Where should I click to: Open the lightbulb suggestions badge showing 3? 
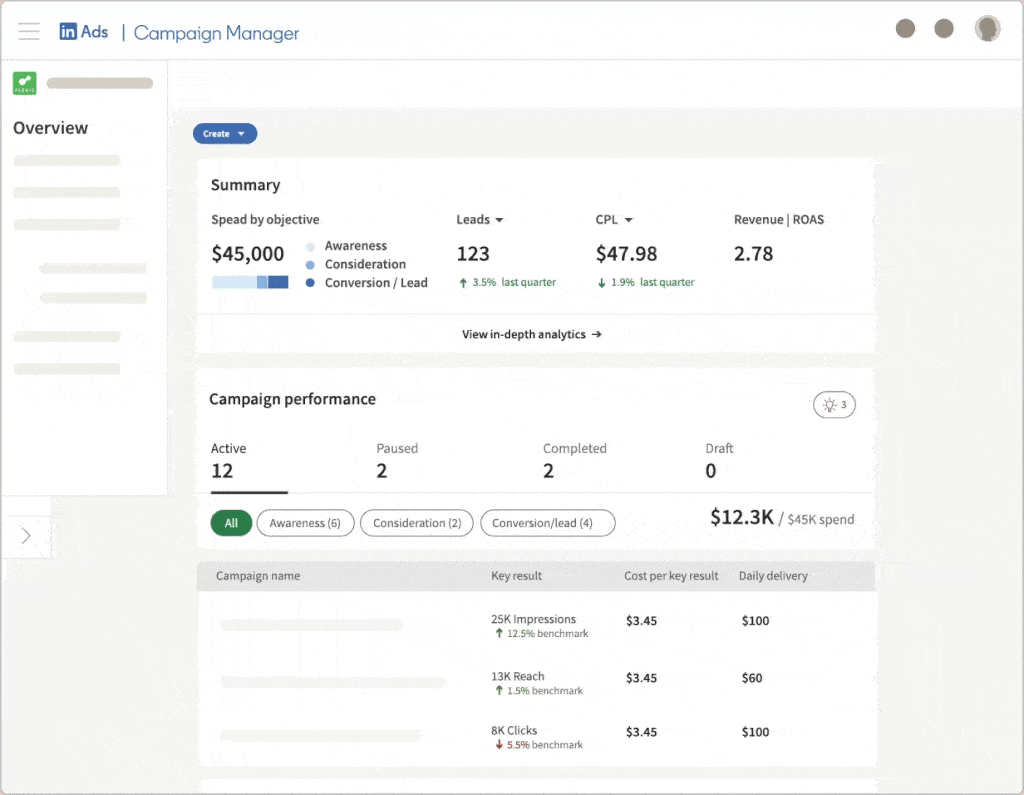pos(834,404)
